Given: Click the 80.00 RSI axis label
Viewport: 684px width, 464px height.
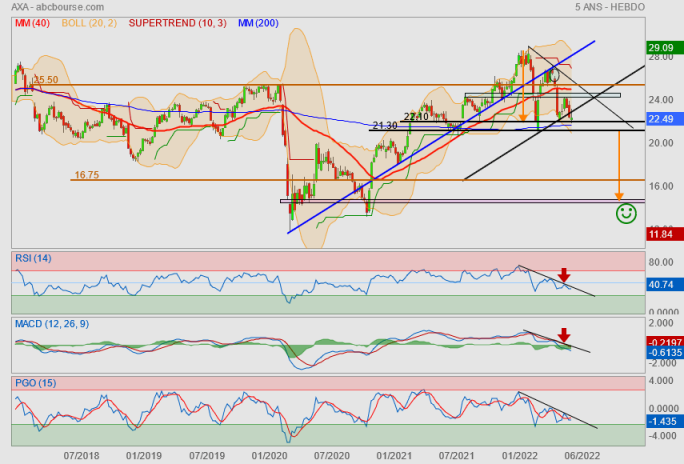Looking at the screenshot, I should coord(661,262).
